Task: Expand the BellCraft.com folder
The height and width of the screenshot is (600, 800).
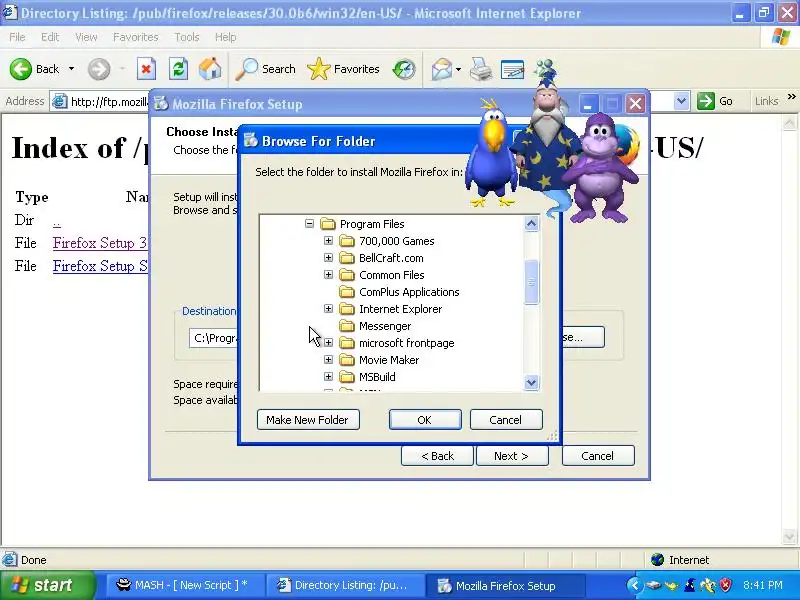Action: 328,258
